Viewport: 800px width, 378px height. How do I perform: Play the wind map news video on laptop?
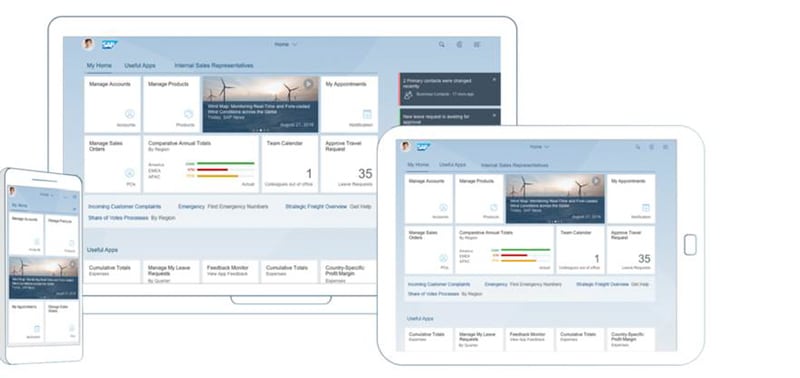308,84
